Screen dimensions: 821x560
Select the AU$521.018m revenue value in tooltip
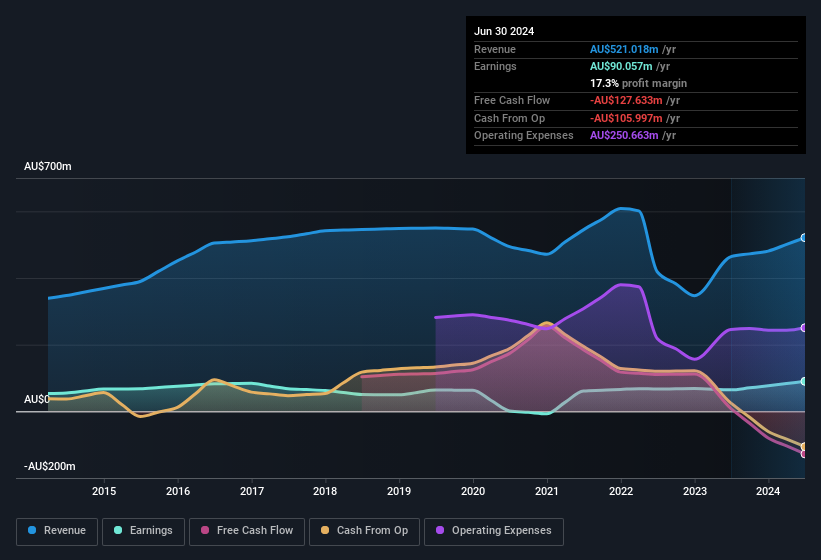tap(624, 49)
